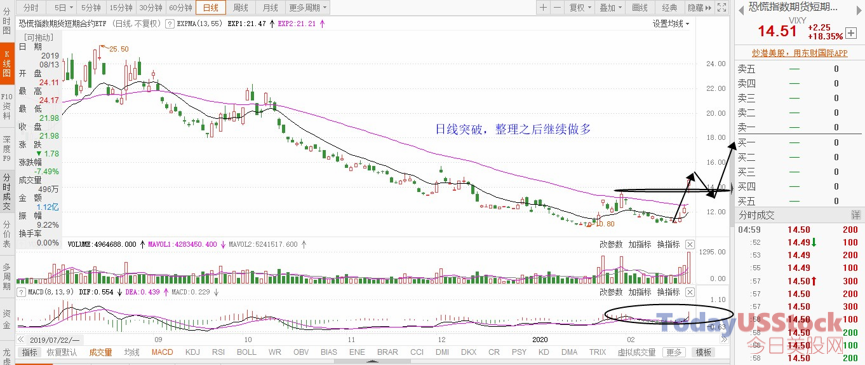Click the collapse handle below indicator bar
Screen dimensions: 865x365
pos(373,362)
